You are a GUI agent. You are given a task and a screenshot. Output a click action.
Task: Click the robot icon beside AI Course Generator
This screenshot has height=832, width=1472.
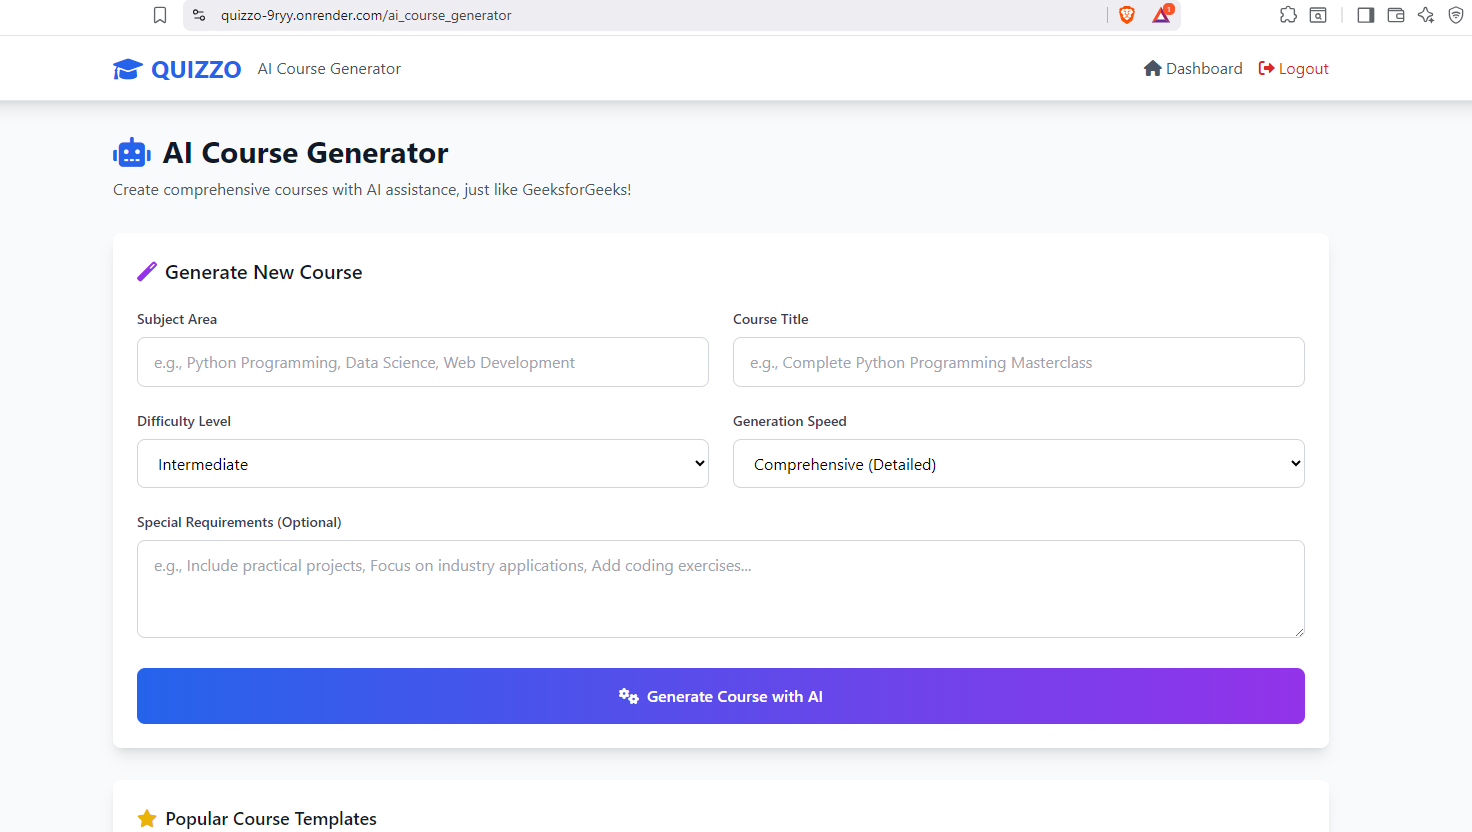point(132,153)
